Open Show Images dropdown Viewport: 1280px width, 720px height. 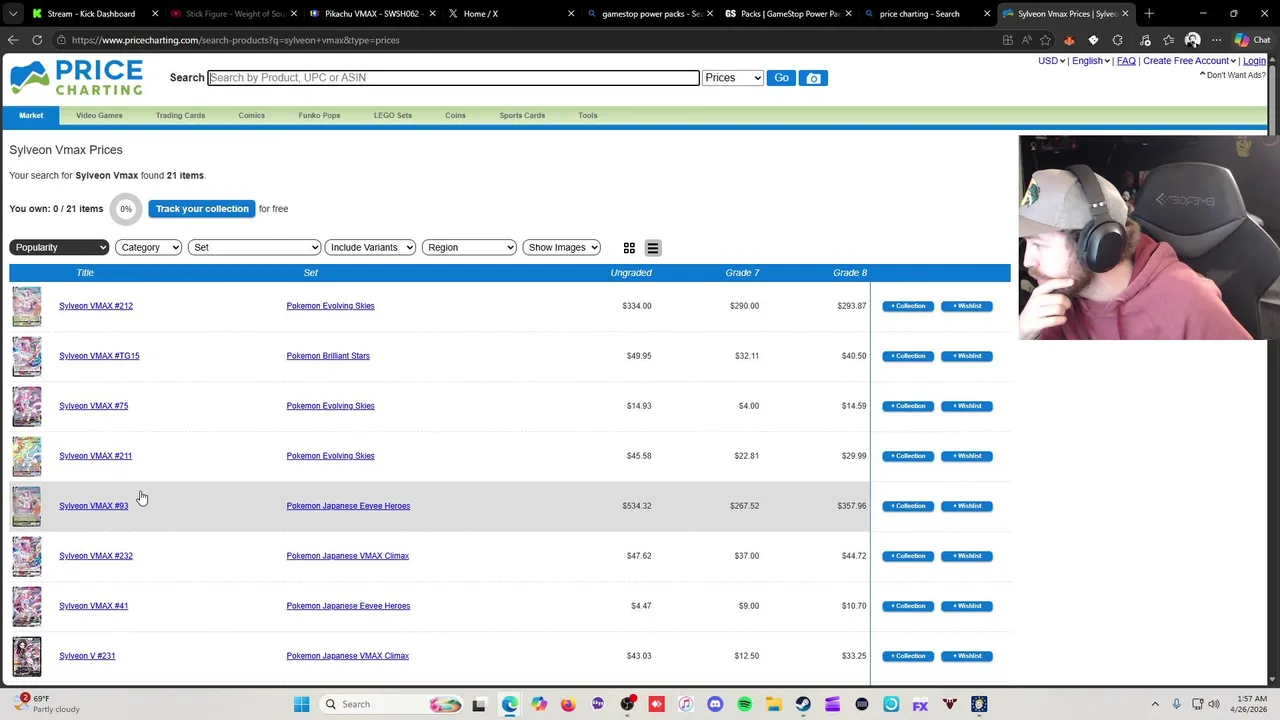coord(561,248)
